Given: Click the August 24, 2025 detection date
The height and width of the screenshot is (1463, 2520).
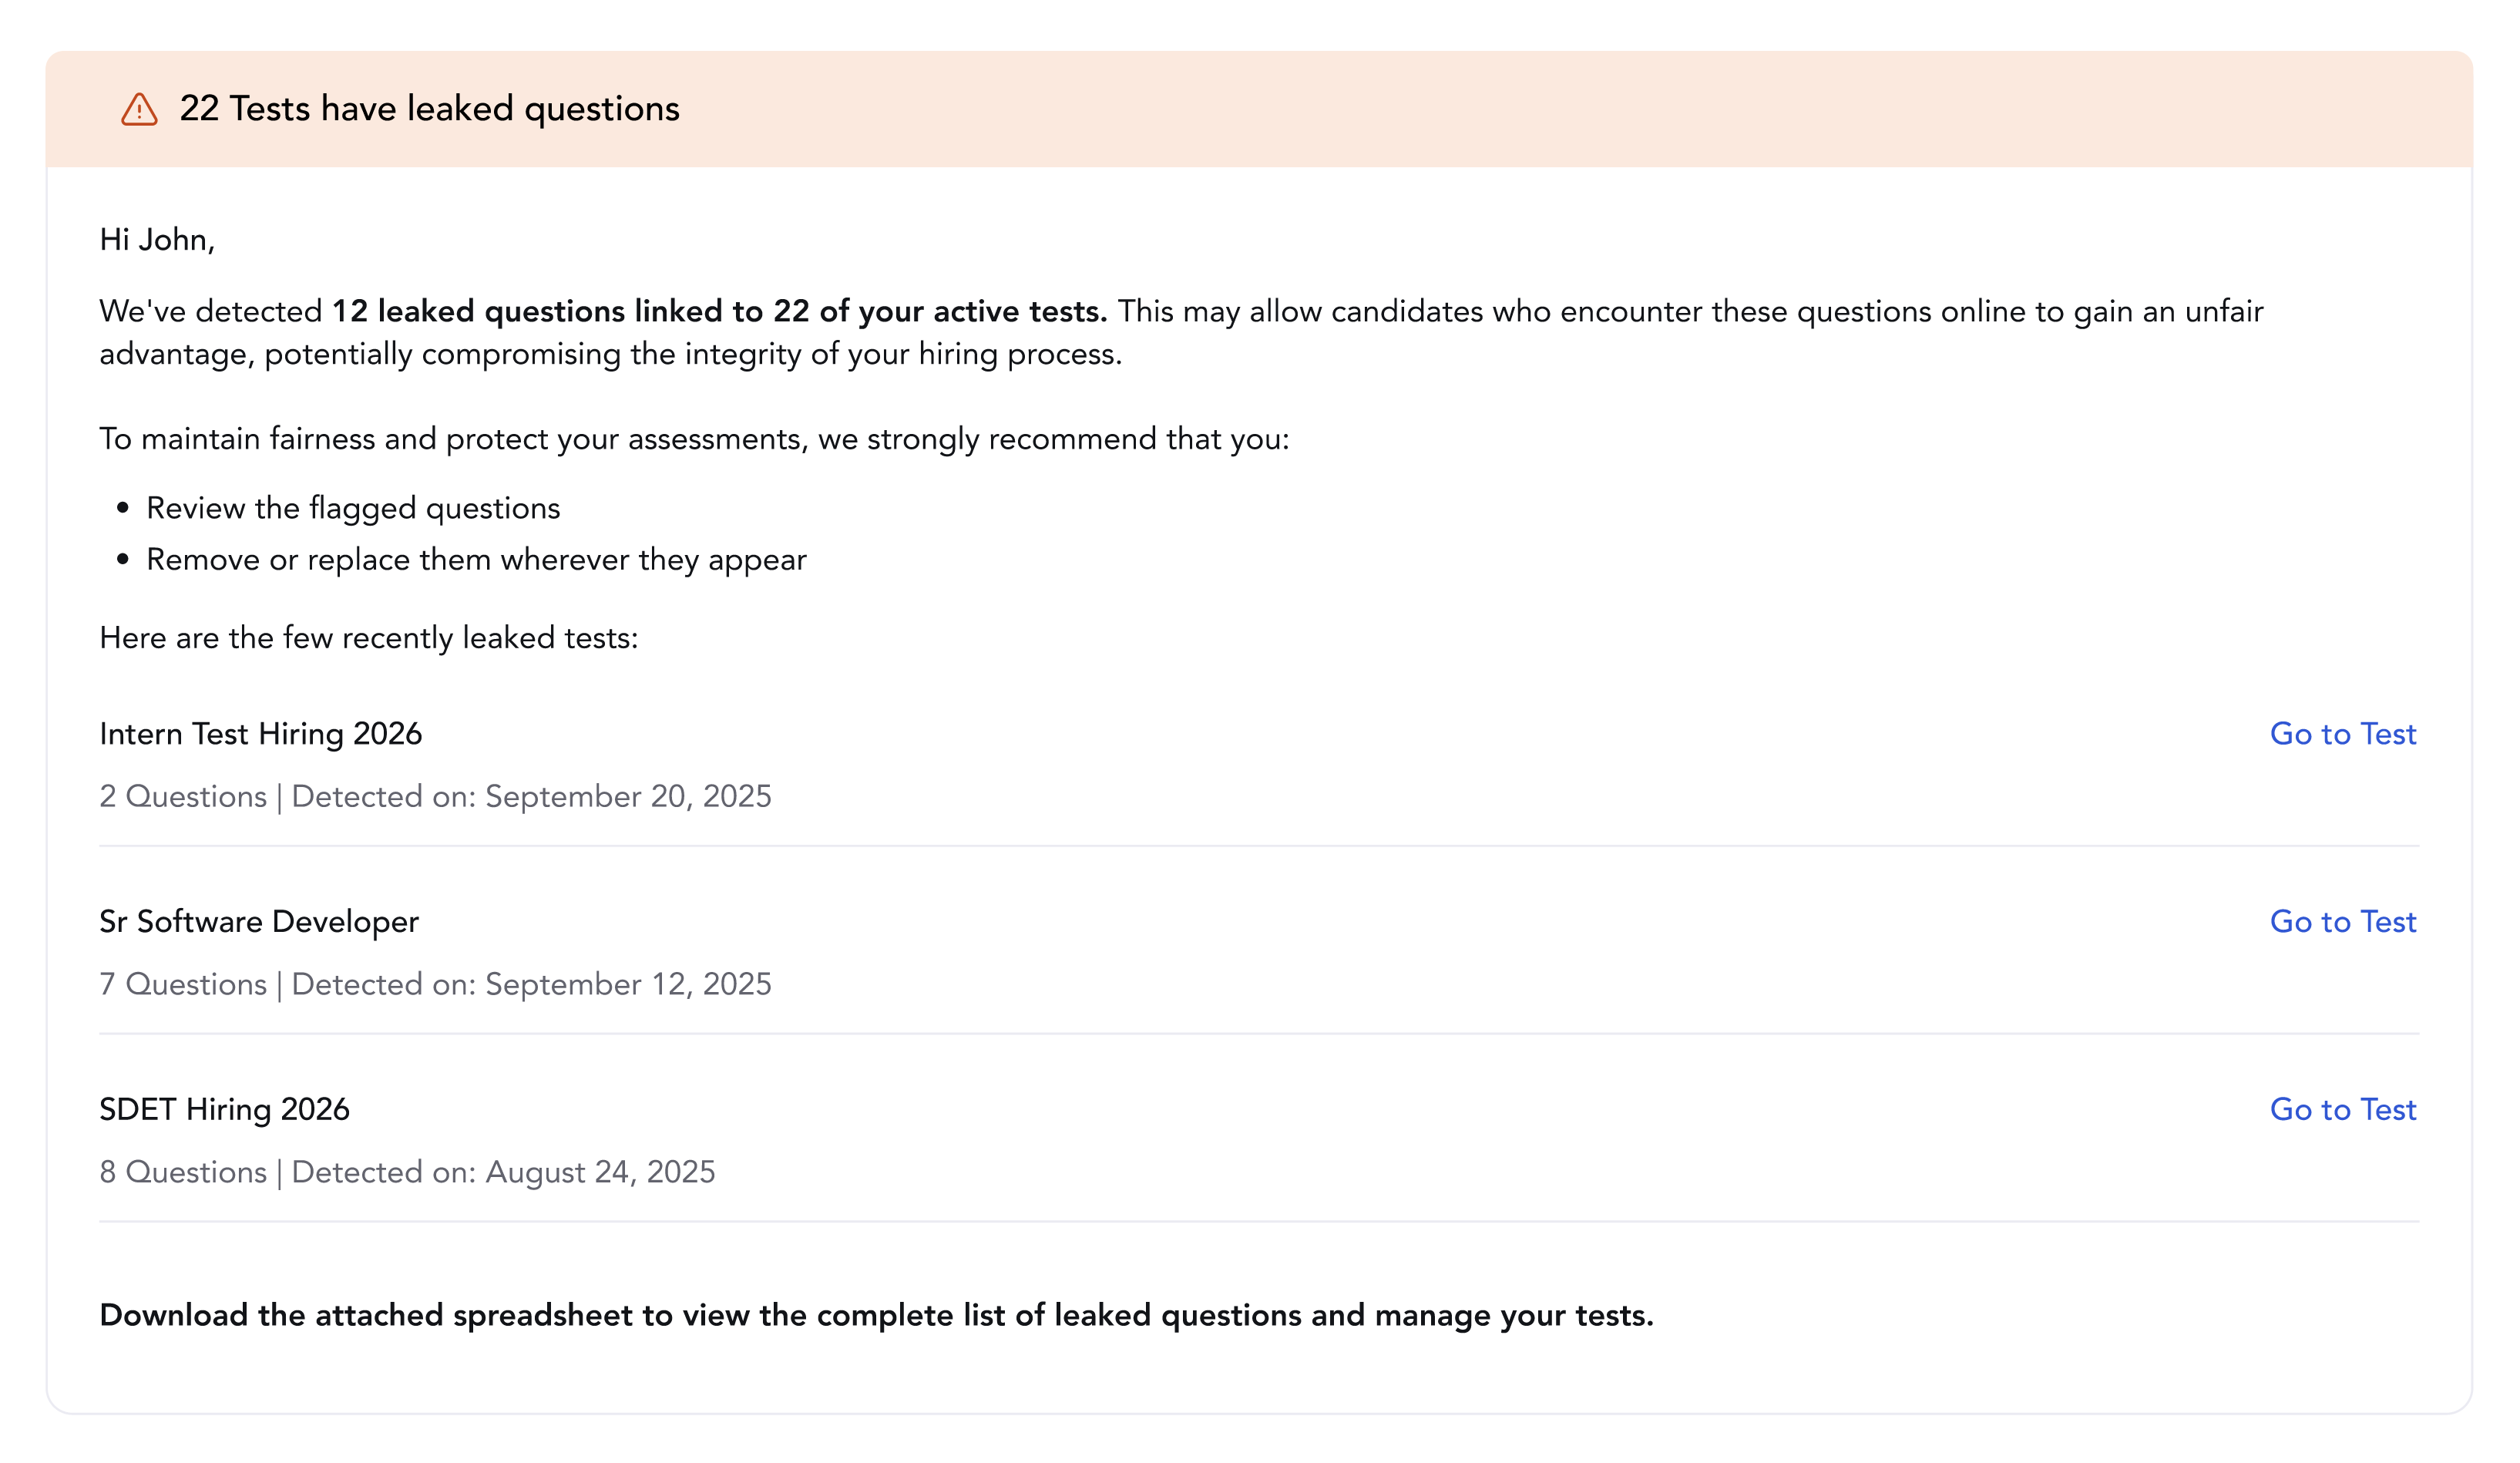Looking at the screenshot, I should click(600, 1172).
